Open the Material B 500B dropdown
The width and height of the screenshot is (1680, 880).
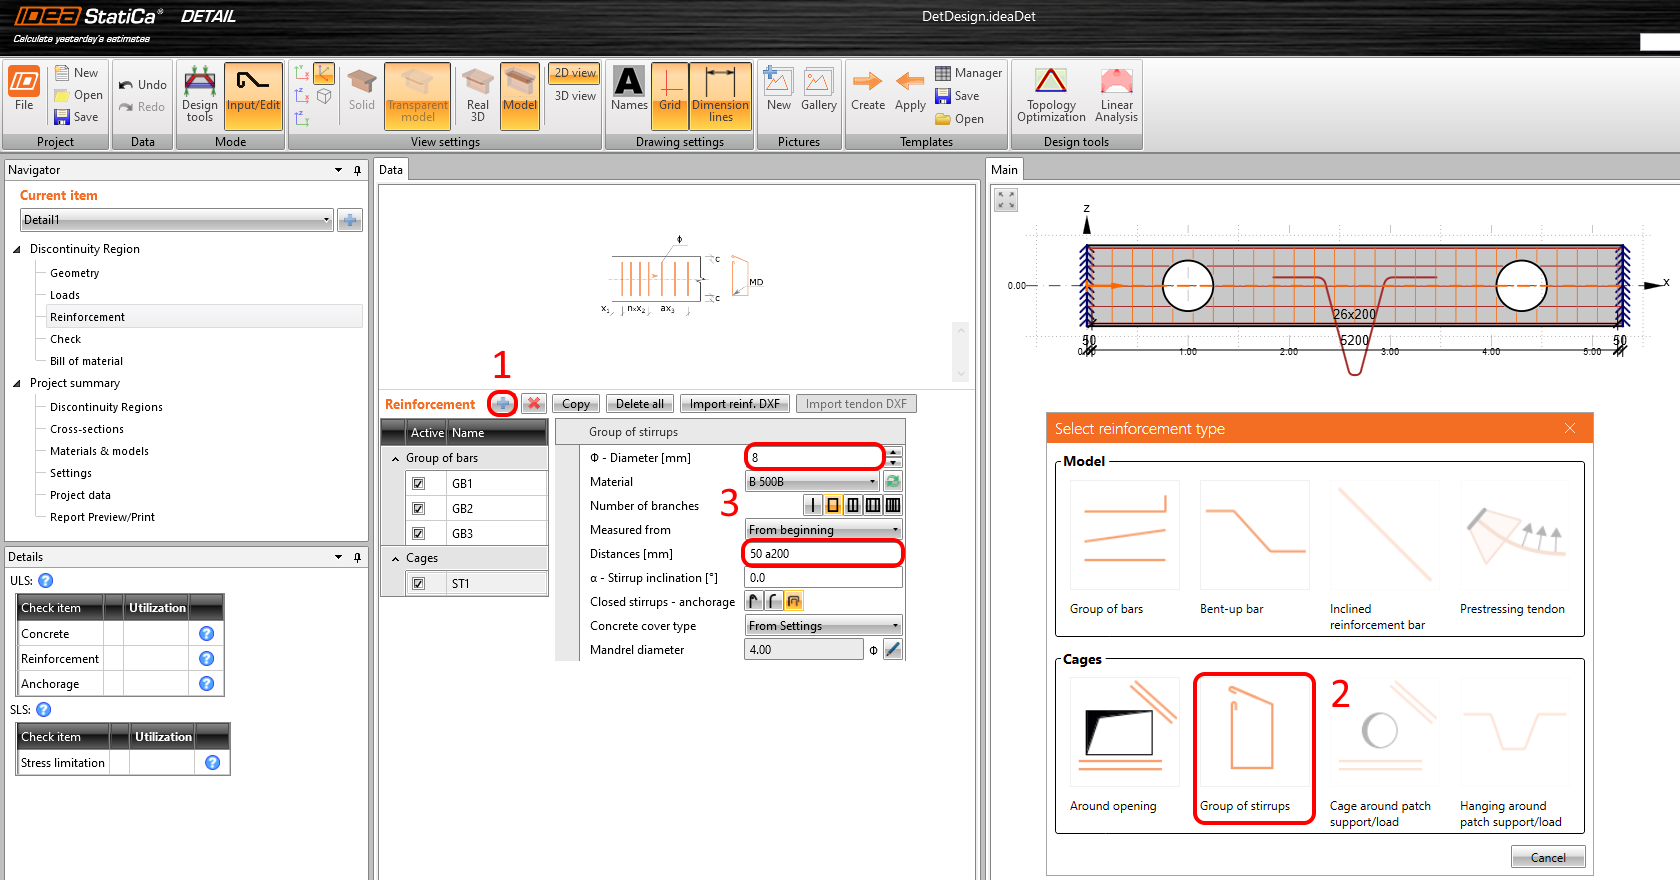click(x=811, y=482)
